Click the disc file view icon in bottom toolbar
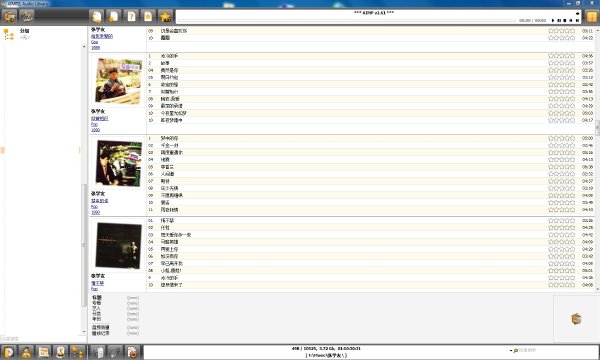The width and height of the screenshot is (600, 360). pos(8,352)
